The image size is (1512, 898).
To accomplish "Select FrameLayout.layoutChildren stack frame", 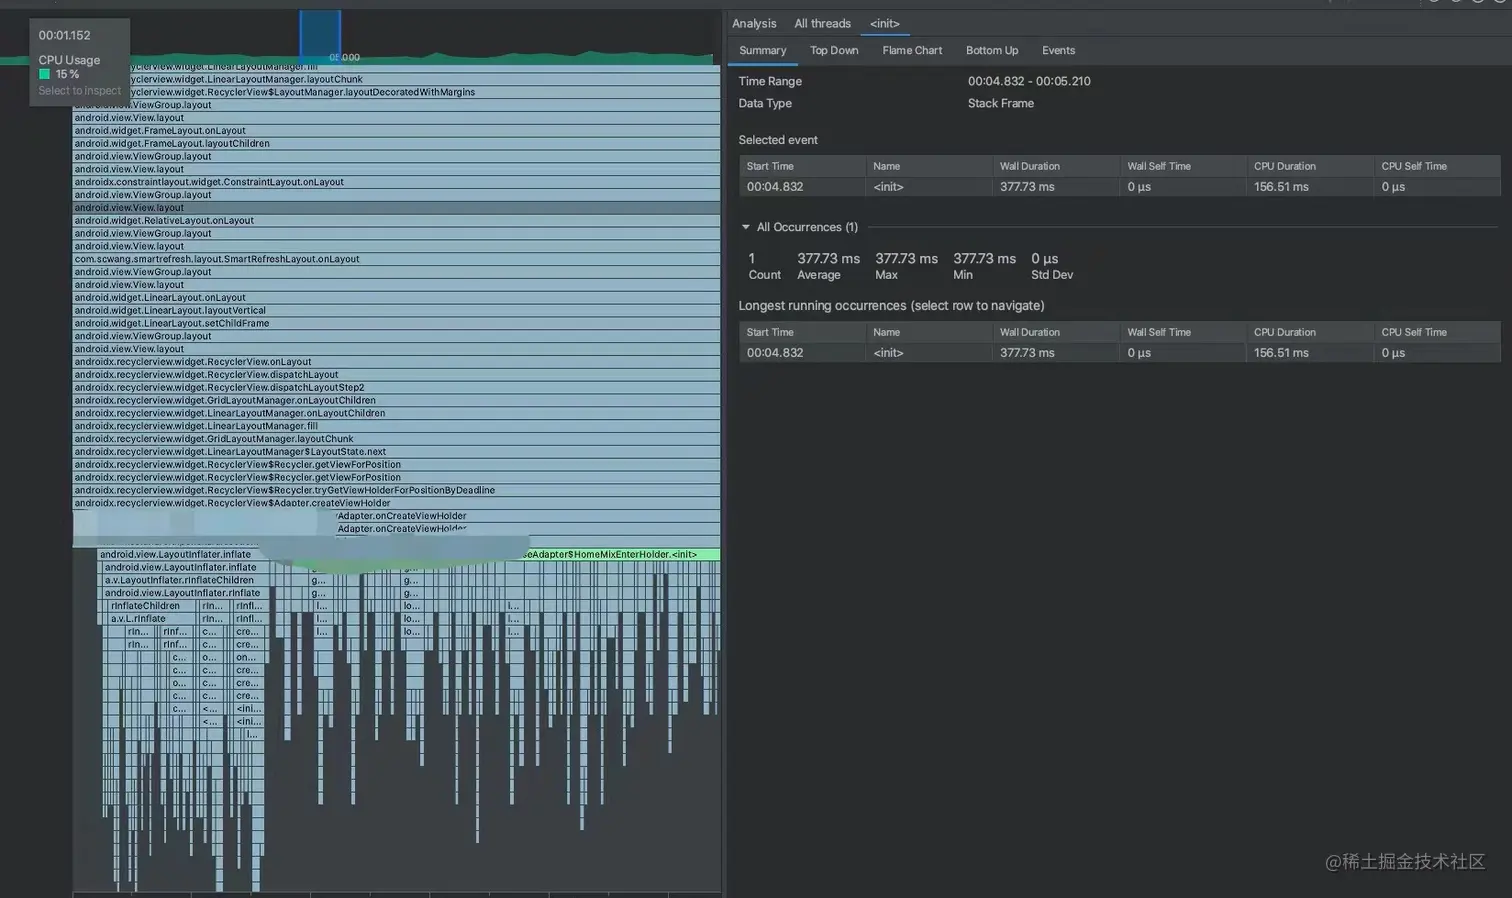I will [396, 143].
